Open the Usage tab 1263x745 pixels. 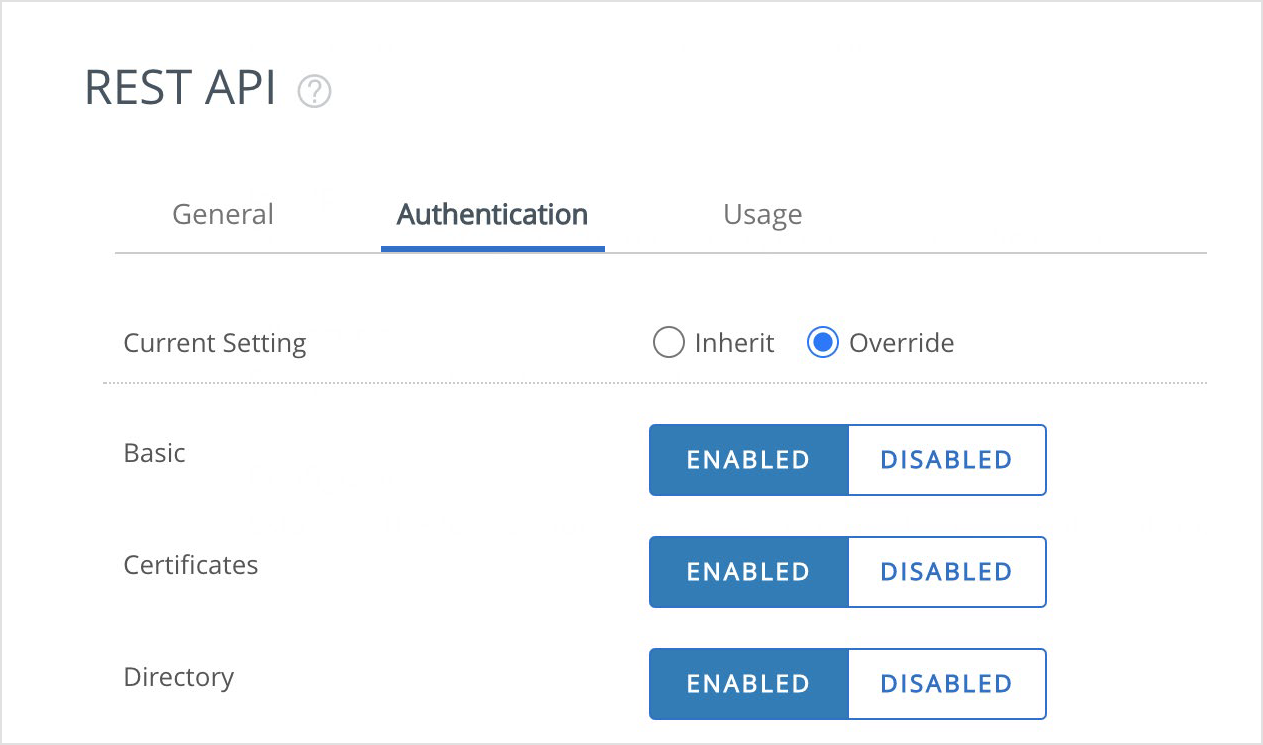[762, 214]
